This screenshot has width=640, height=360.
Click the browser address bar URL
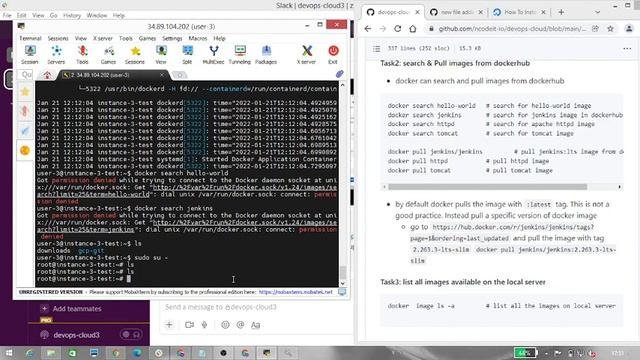512,29
